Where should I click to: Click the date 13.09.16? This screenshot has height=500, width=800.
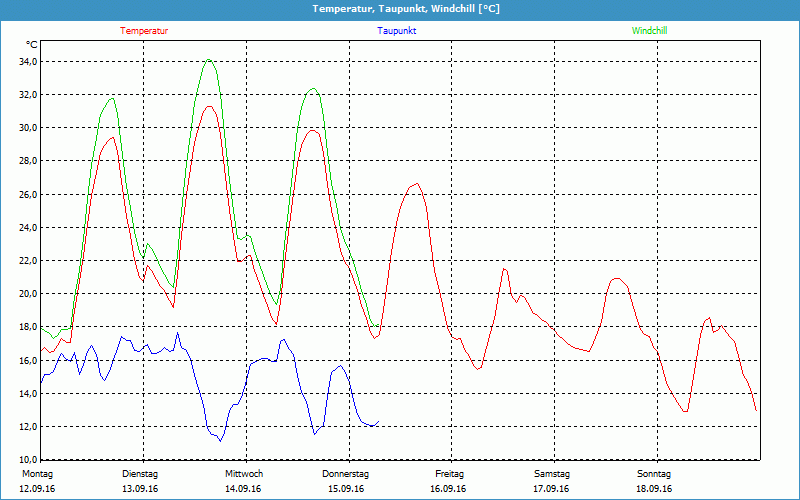pyautogui.click(x=140, y=489)
